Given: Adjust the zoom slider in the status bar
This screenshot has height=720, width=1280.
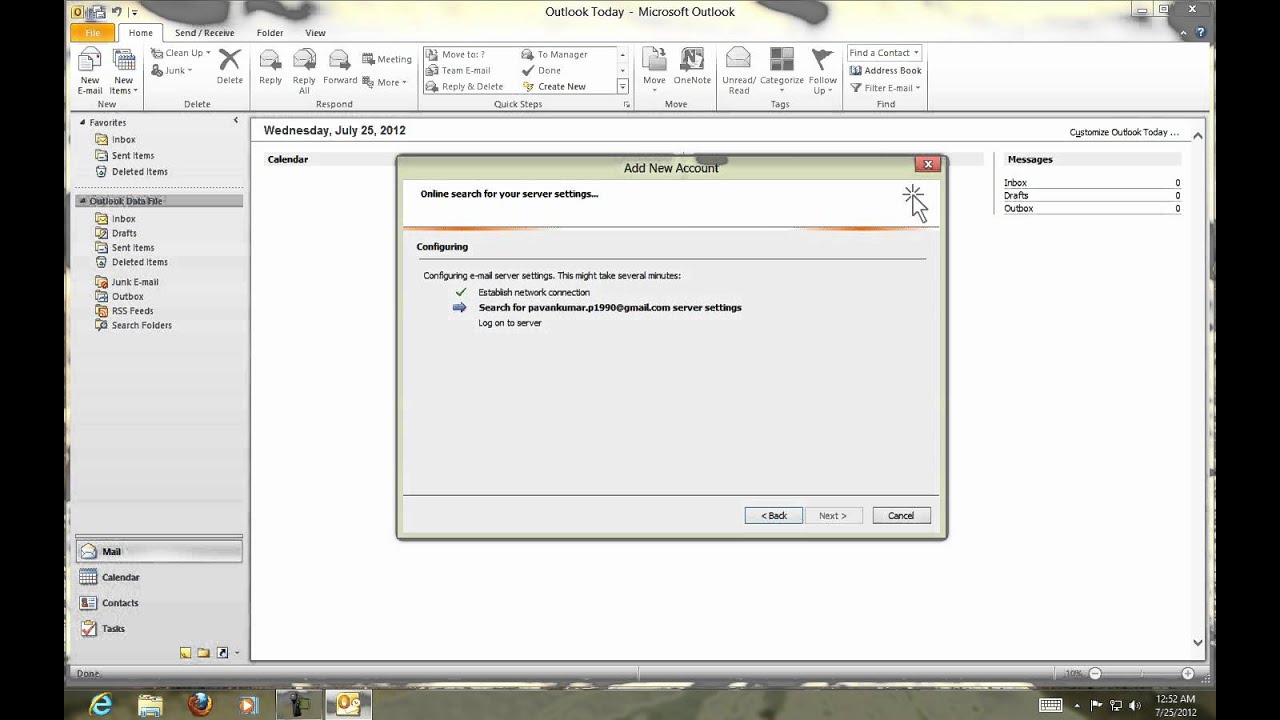Looking at the screenshot, I should pyautogui.click(x=1141, y=674).
